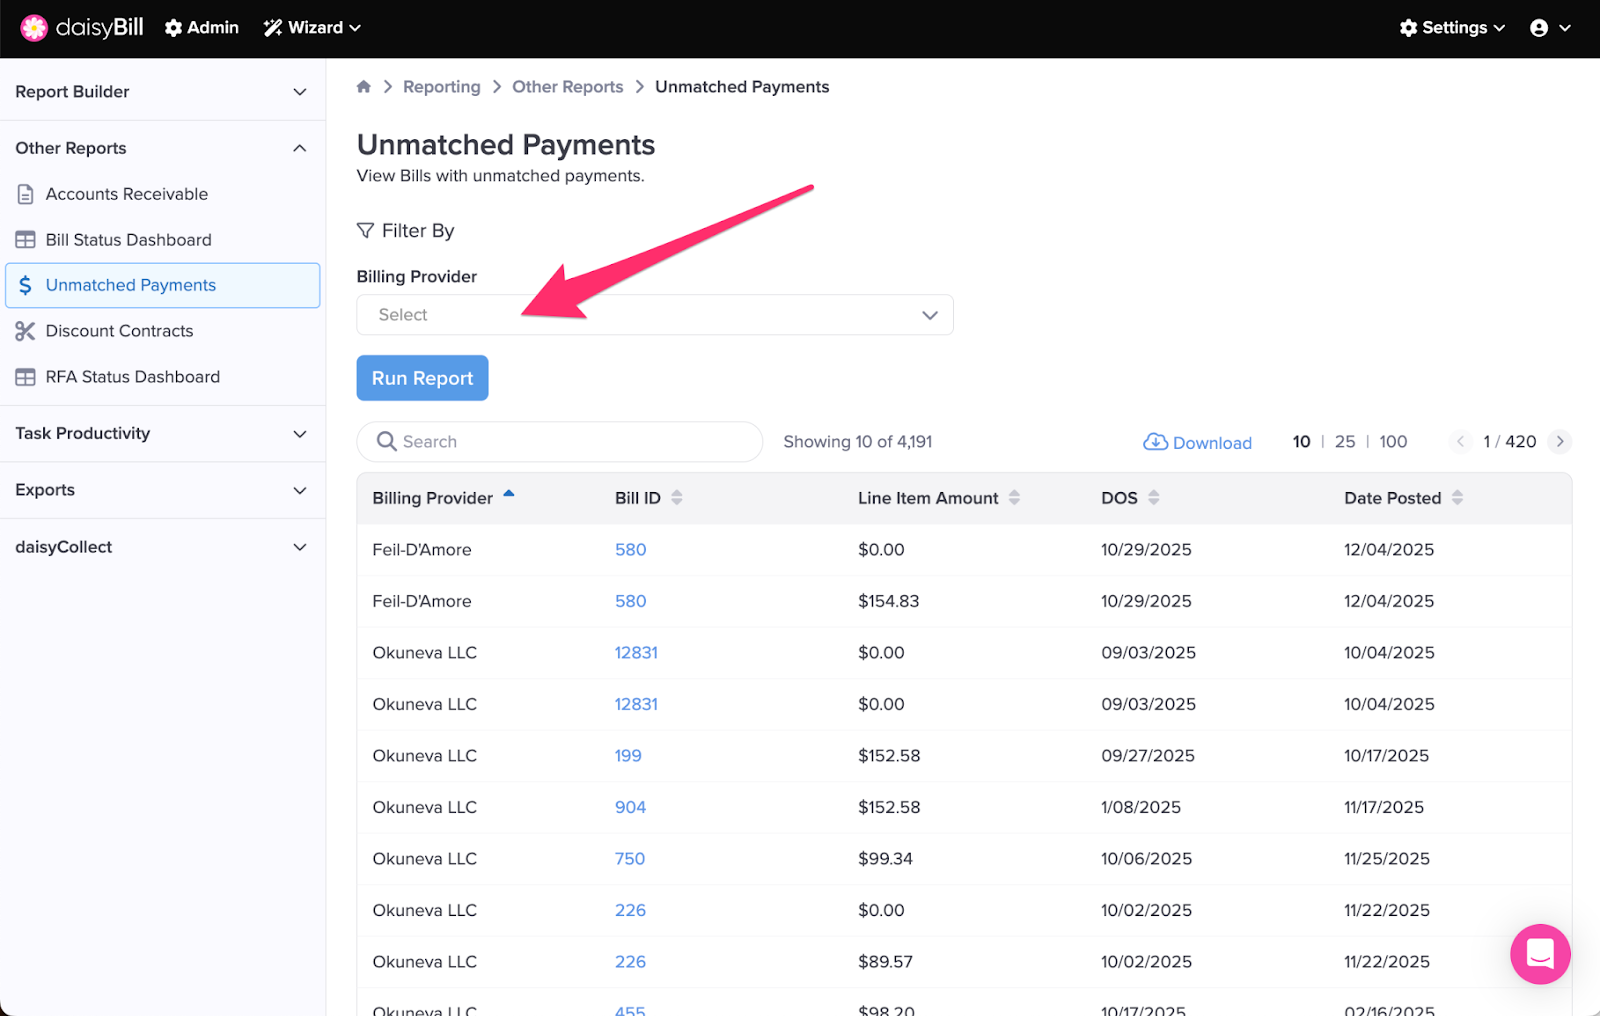Open the Billing Provider select dropdown
Image resolution: width=1600 pixels, height=1016 pixels.
pos(654,315)
